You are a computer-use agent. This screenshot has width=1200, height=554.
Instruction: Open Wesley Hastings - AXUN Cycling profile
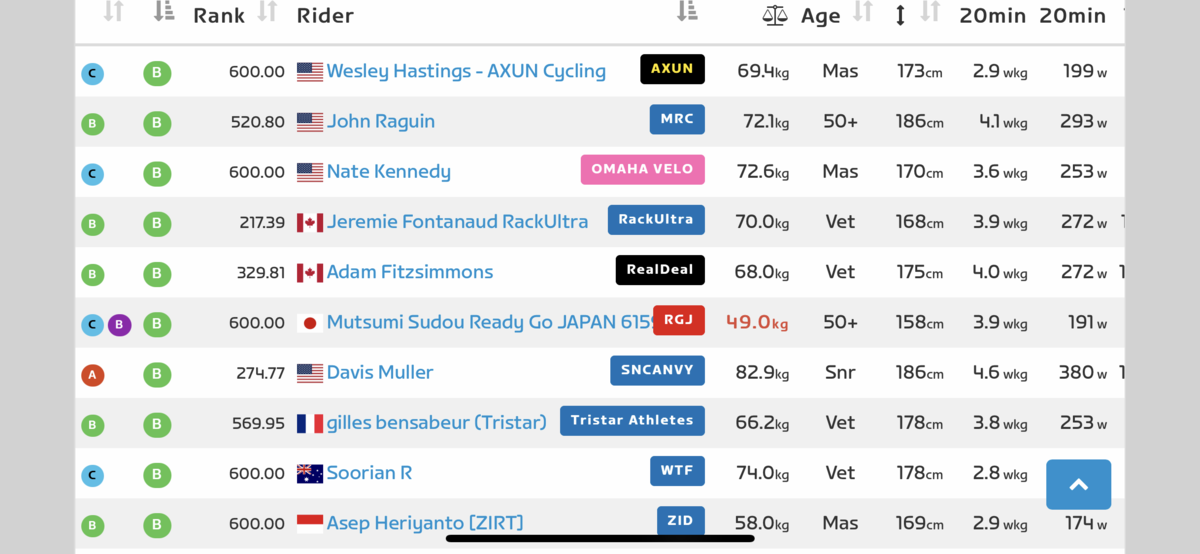(466, 71)
